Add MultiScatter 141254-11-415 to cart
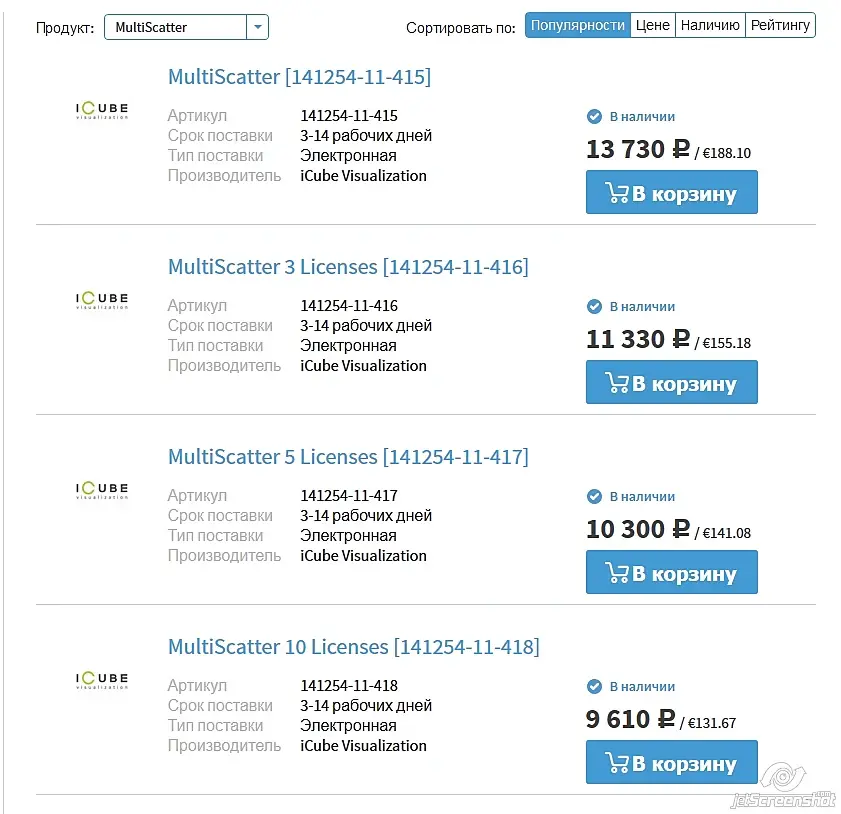The image size is (841, 814). point(671,193)
